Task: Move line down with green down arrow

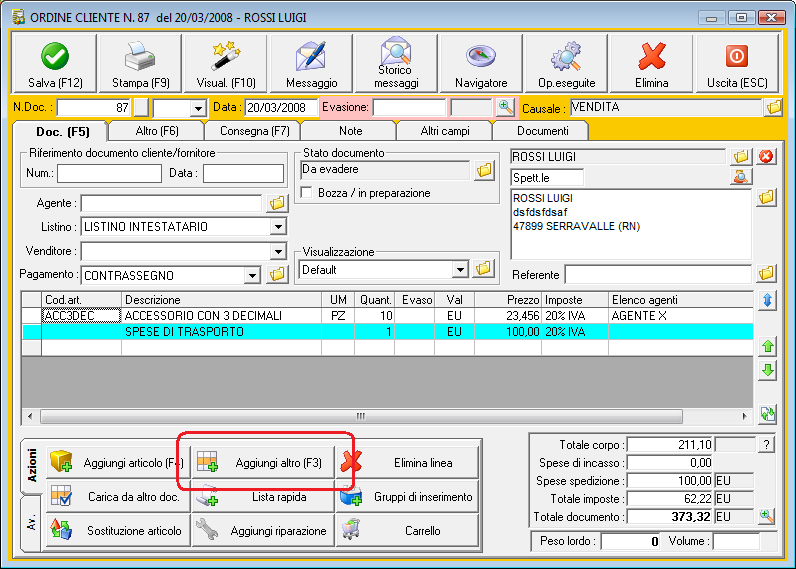Action: [768, 370]
